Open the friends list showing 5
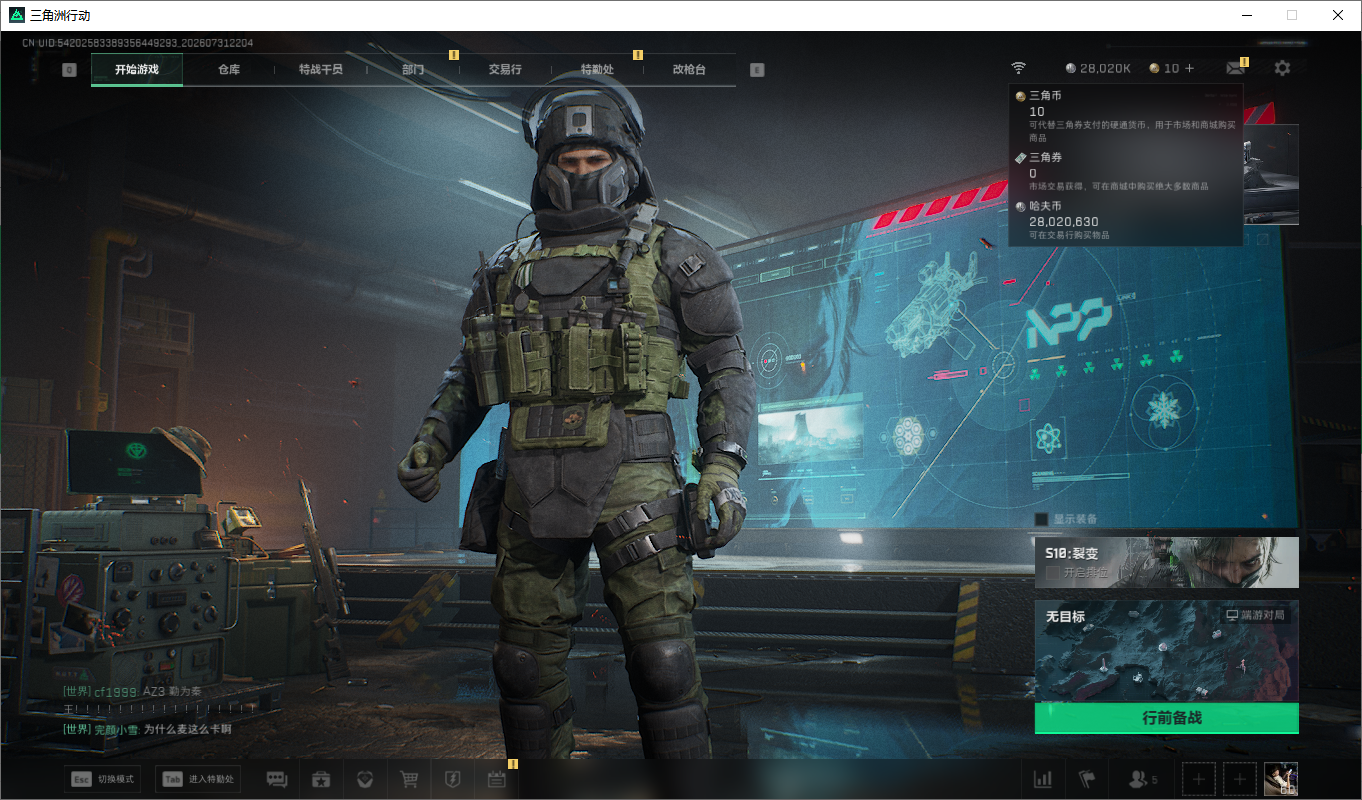The image size is (1362, 800). [x=1142, y=779]
